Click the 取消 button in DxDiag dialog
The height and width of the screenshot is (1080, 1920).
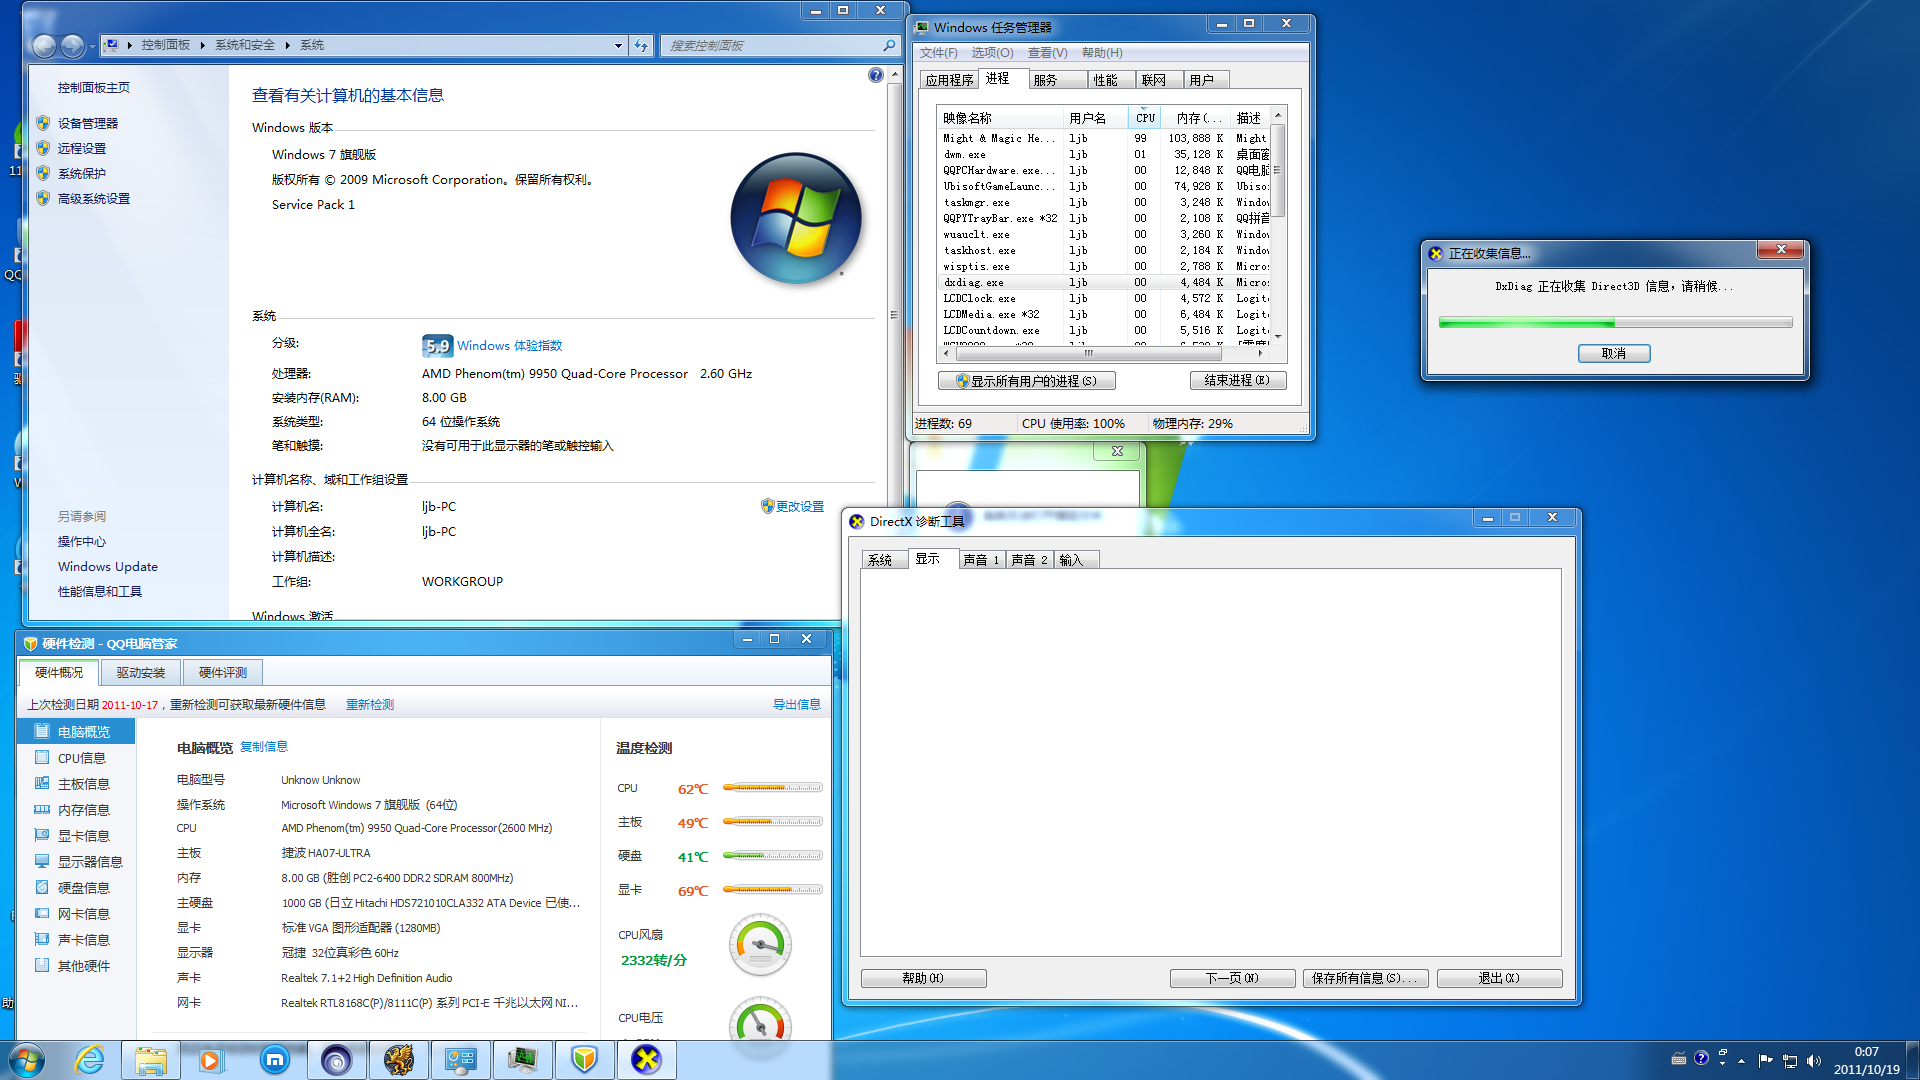[x=1613, y=353]
